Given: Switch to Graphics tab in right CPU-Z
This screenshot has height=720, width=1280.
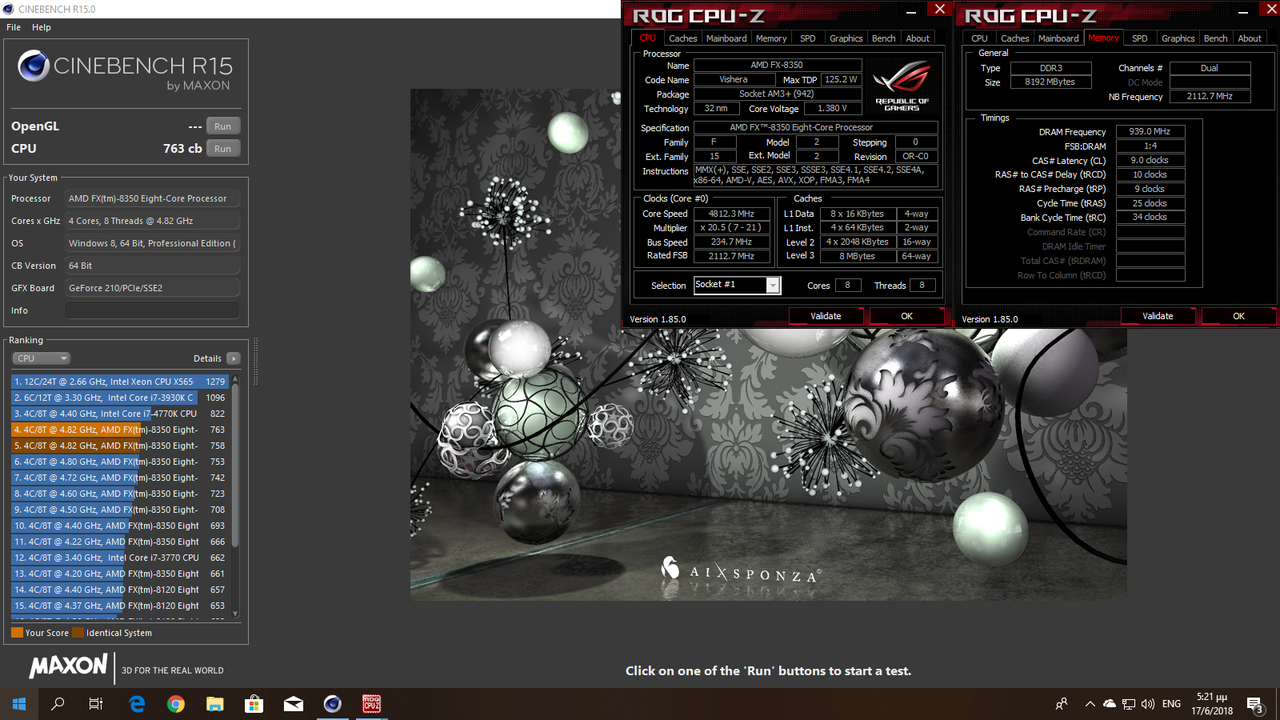Looking at the screenshot, I should (x=1178, y=38).
